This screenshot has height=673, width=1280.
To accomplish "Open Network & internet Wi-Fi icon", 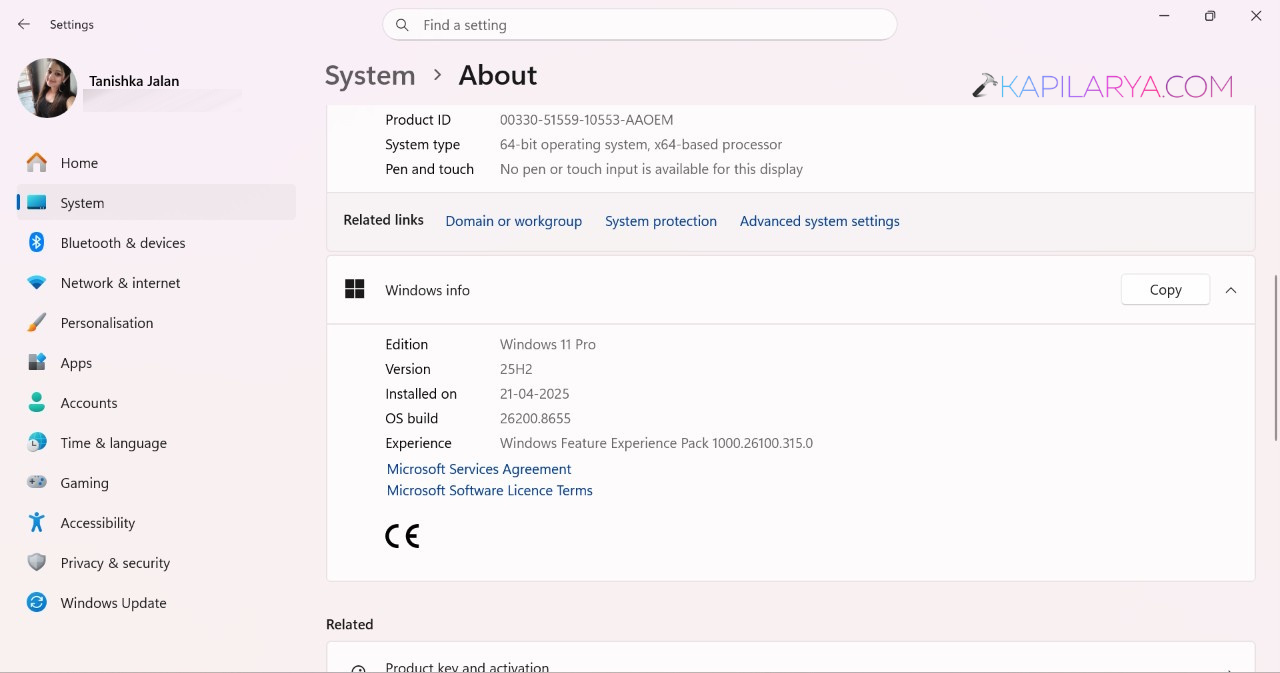I will 37,283.
